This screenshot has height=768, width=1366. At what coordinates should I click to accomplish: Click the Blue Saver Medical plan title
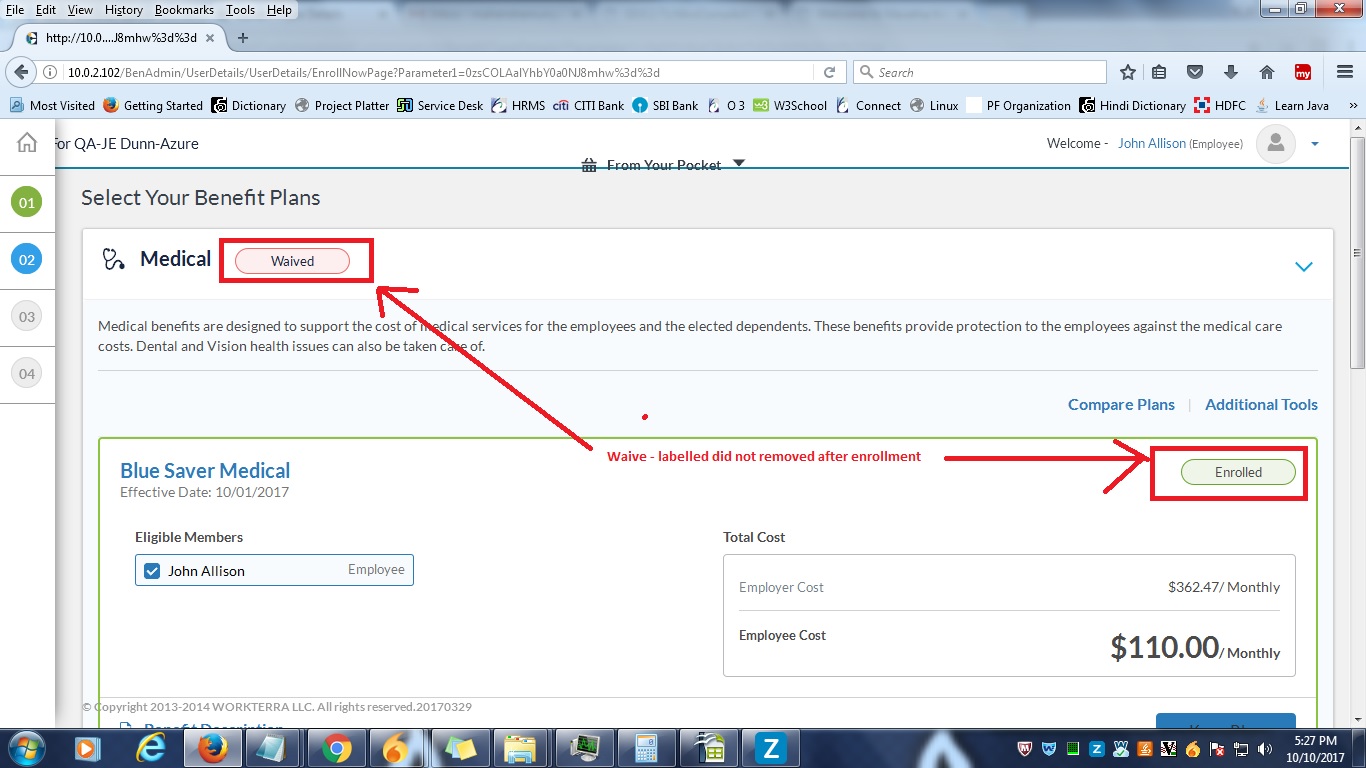point(205,470)
